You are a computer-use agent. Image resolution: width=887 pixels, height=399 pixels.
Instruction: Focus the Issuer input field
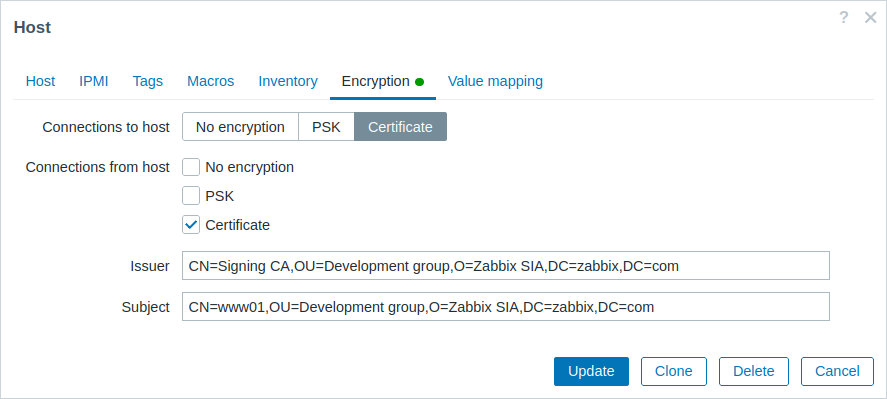pyautogui.click(x=506, y=266)
